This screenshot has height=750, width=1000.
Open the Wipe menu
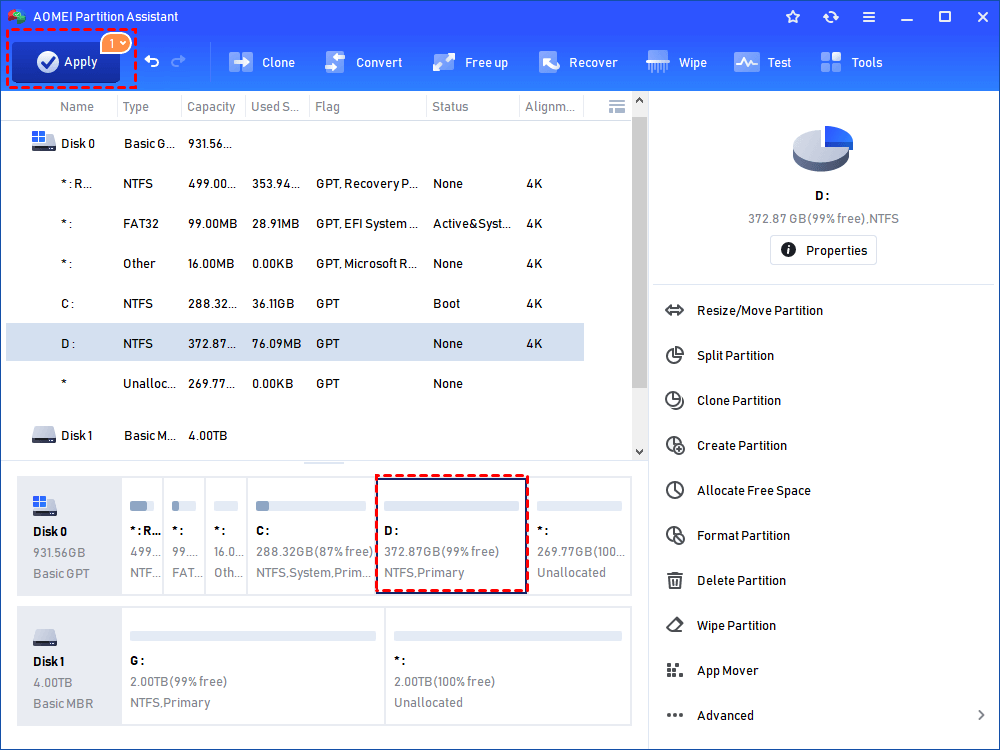[x=676, y=62]
